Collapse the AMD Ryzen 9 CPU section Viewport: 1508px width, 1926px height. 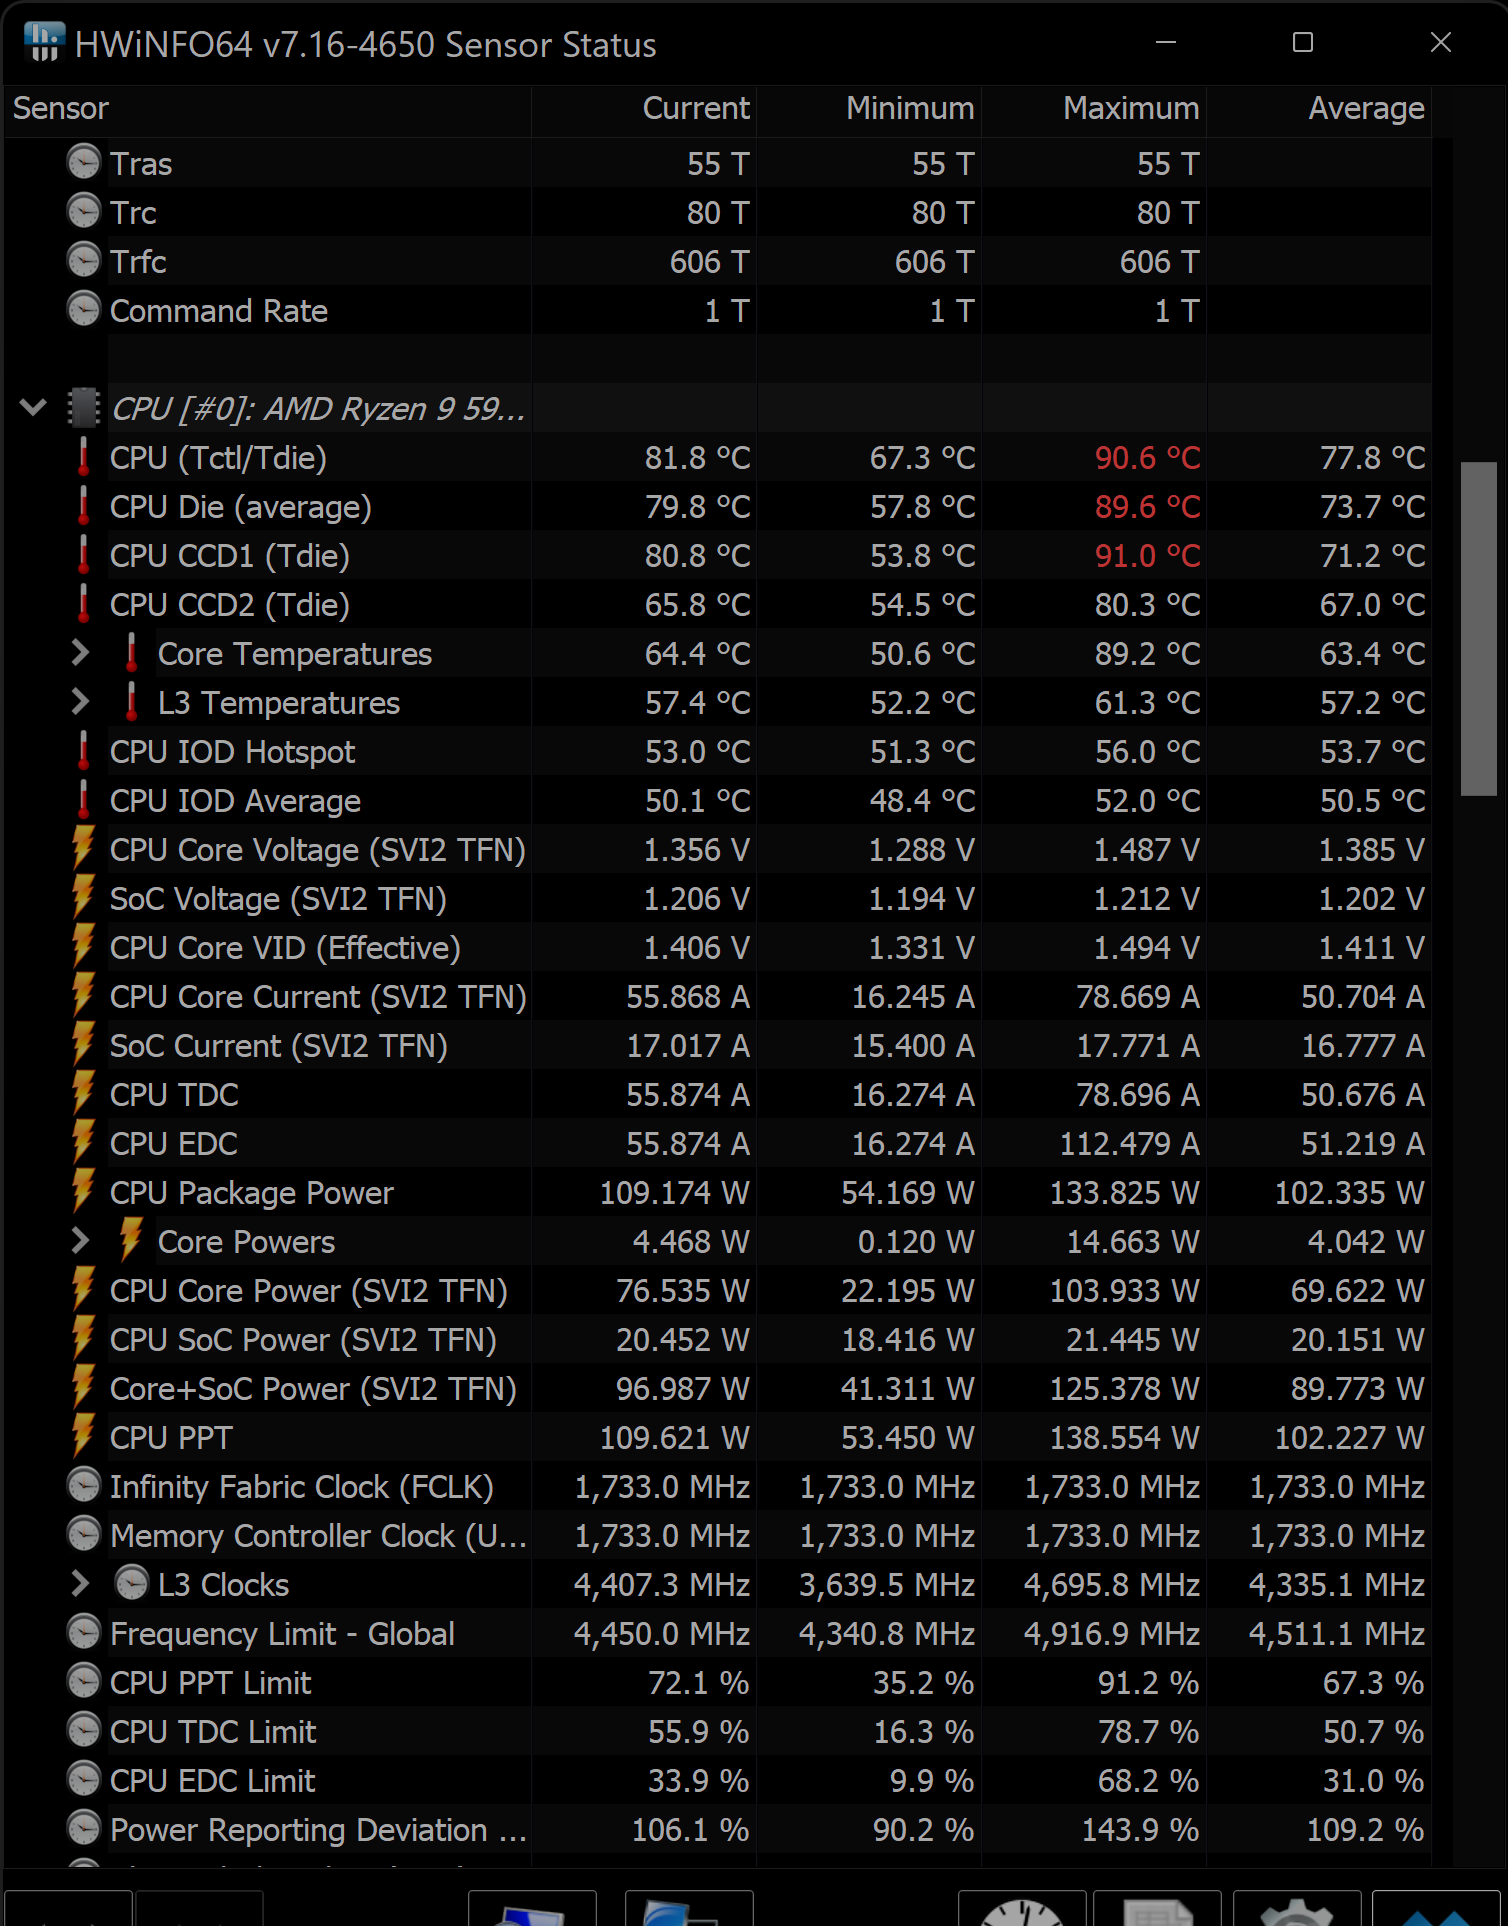[x=33, y=408]
